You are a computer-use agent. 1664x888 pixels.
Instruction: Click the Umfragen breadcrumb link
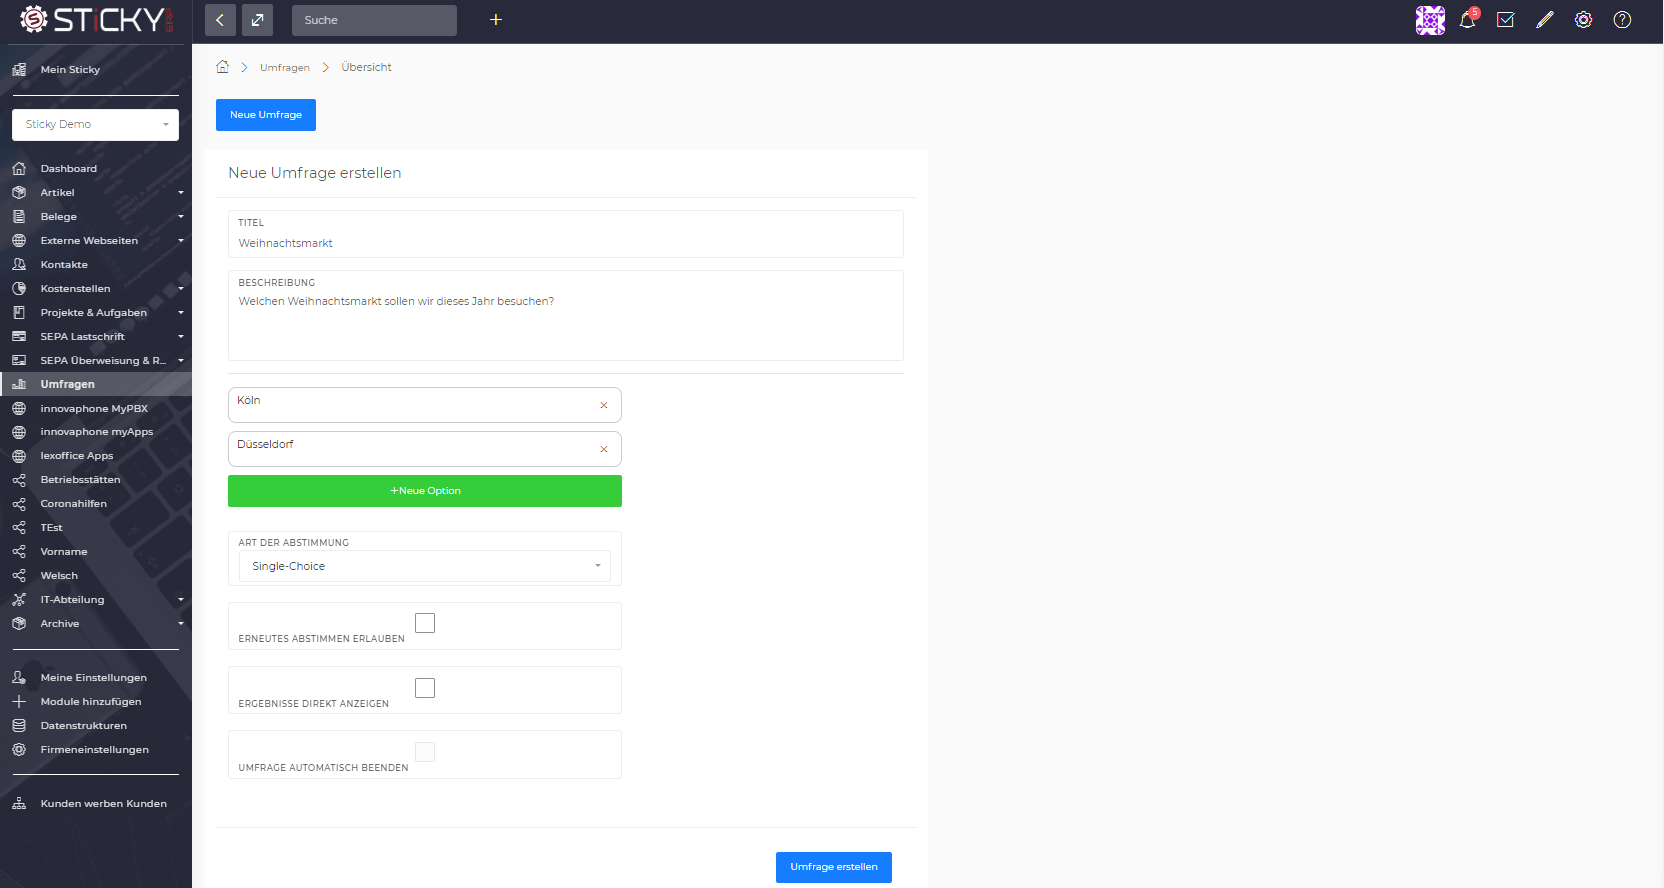[x=285, y=68]
